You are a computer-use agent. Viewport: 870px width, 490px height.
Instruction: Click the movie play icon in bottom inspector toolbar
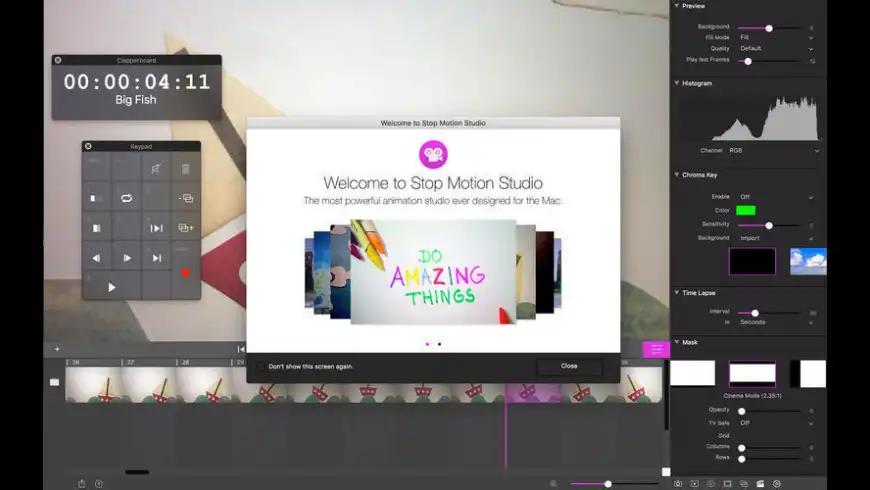(695, 483)
